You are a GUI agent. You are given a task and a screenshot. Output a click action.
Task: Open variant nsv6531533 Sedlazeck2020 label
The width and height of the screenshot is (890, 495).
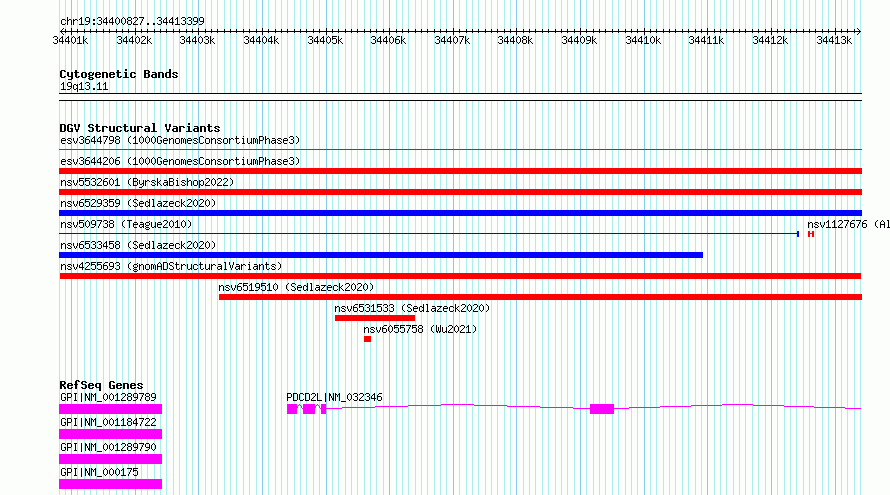[x=412, y=308]
